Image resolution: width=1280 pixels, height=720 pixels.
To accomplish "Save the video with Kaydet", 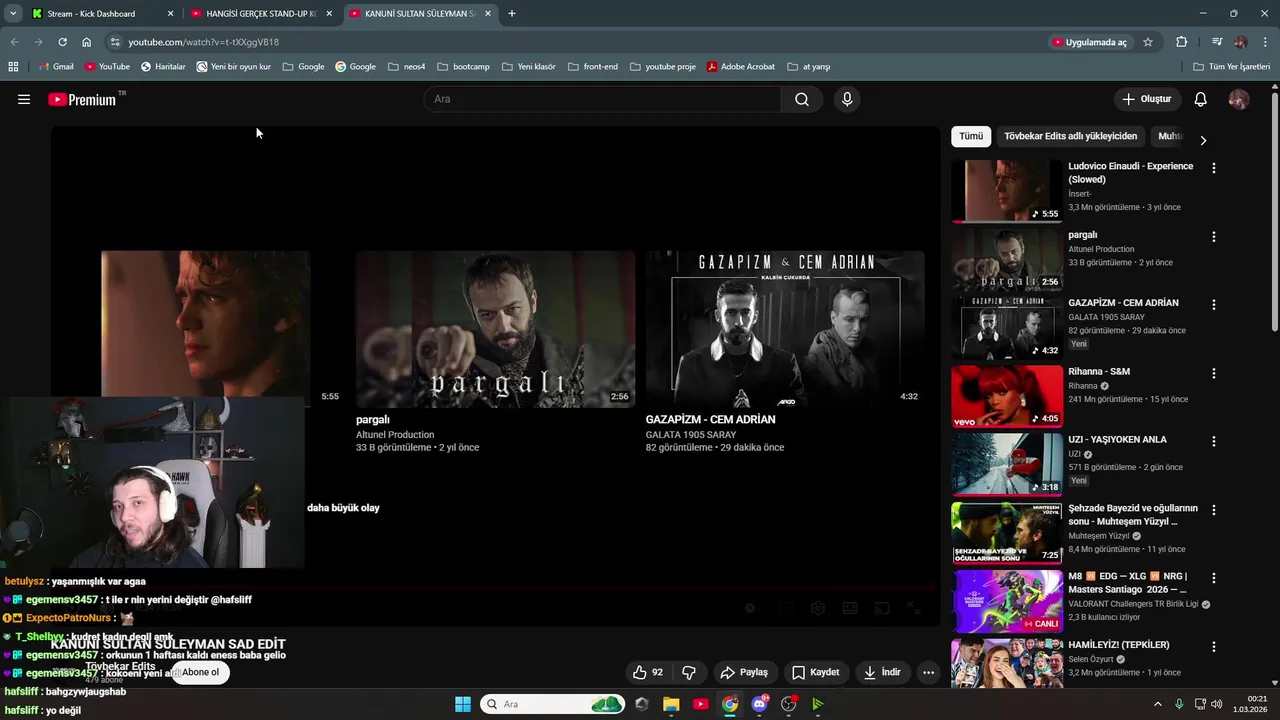I will pyautogui.click(x=815, y=673).
